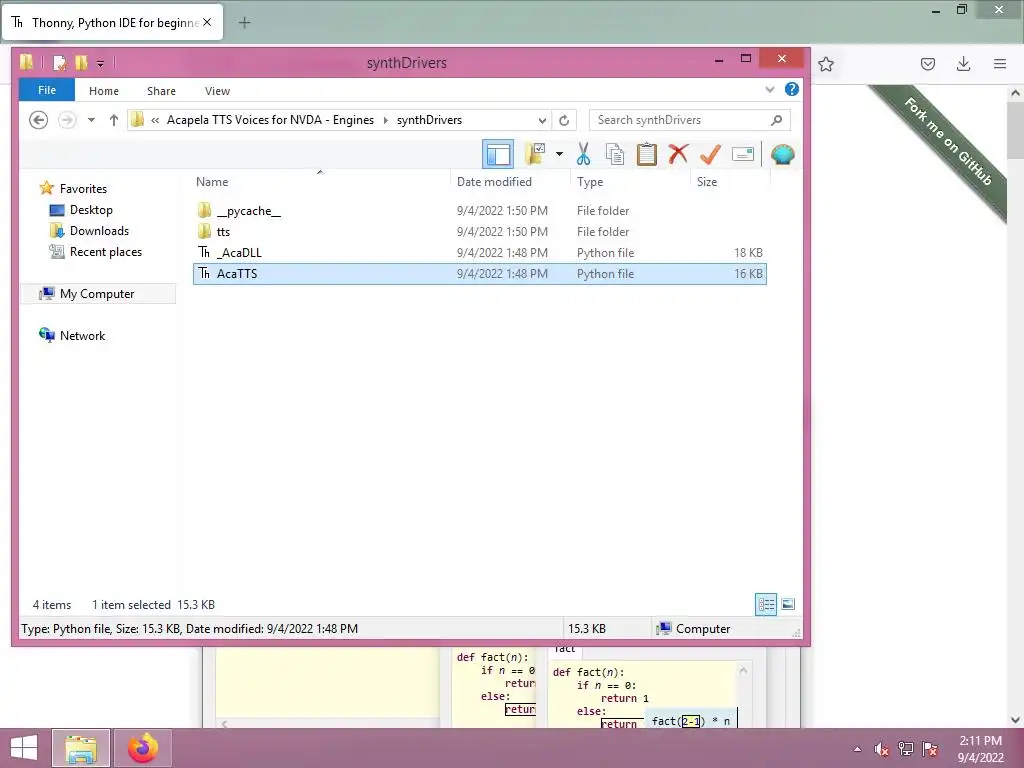Delete AcaTTS with the red X icon
1024x768 pixels.
pos(679,154)
